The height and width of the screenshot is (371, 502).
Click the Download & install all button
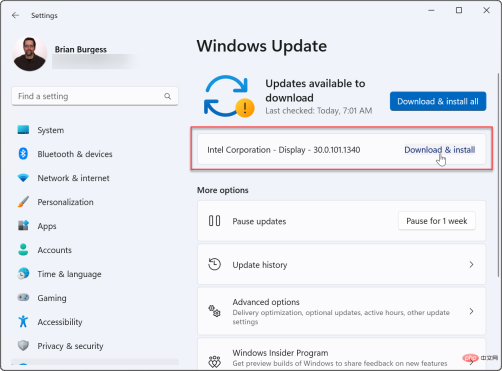coord(438,101)
